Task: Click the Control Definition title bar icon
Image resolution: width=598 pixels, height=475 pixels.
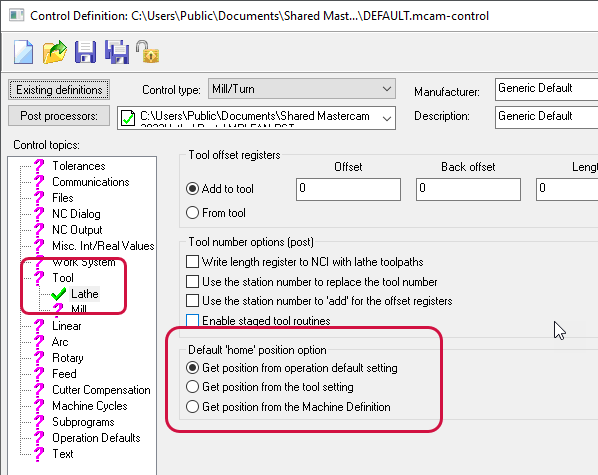Action: pyautogui.click(x=16, y=16)
